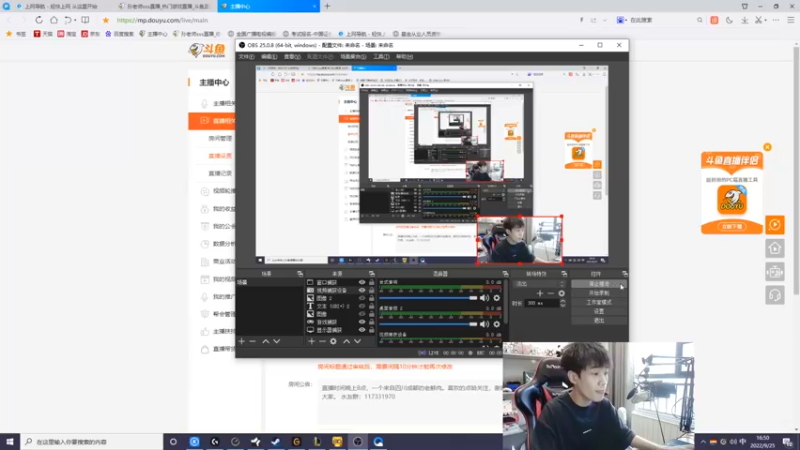Open the undo-close dropdown arrow in the browser toolbar
Screen dimensions: 800x450
point(75,20)
